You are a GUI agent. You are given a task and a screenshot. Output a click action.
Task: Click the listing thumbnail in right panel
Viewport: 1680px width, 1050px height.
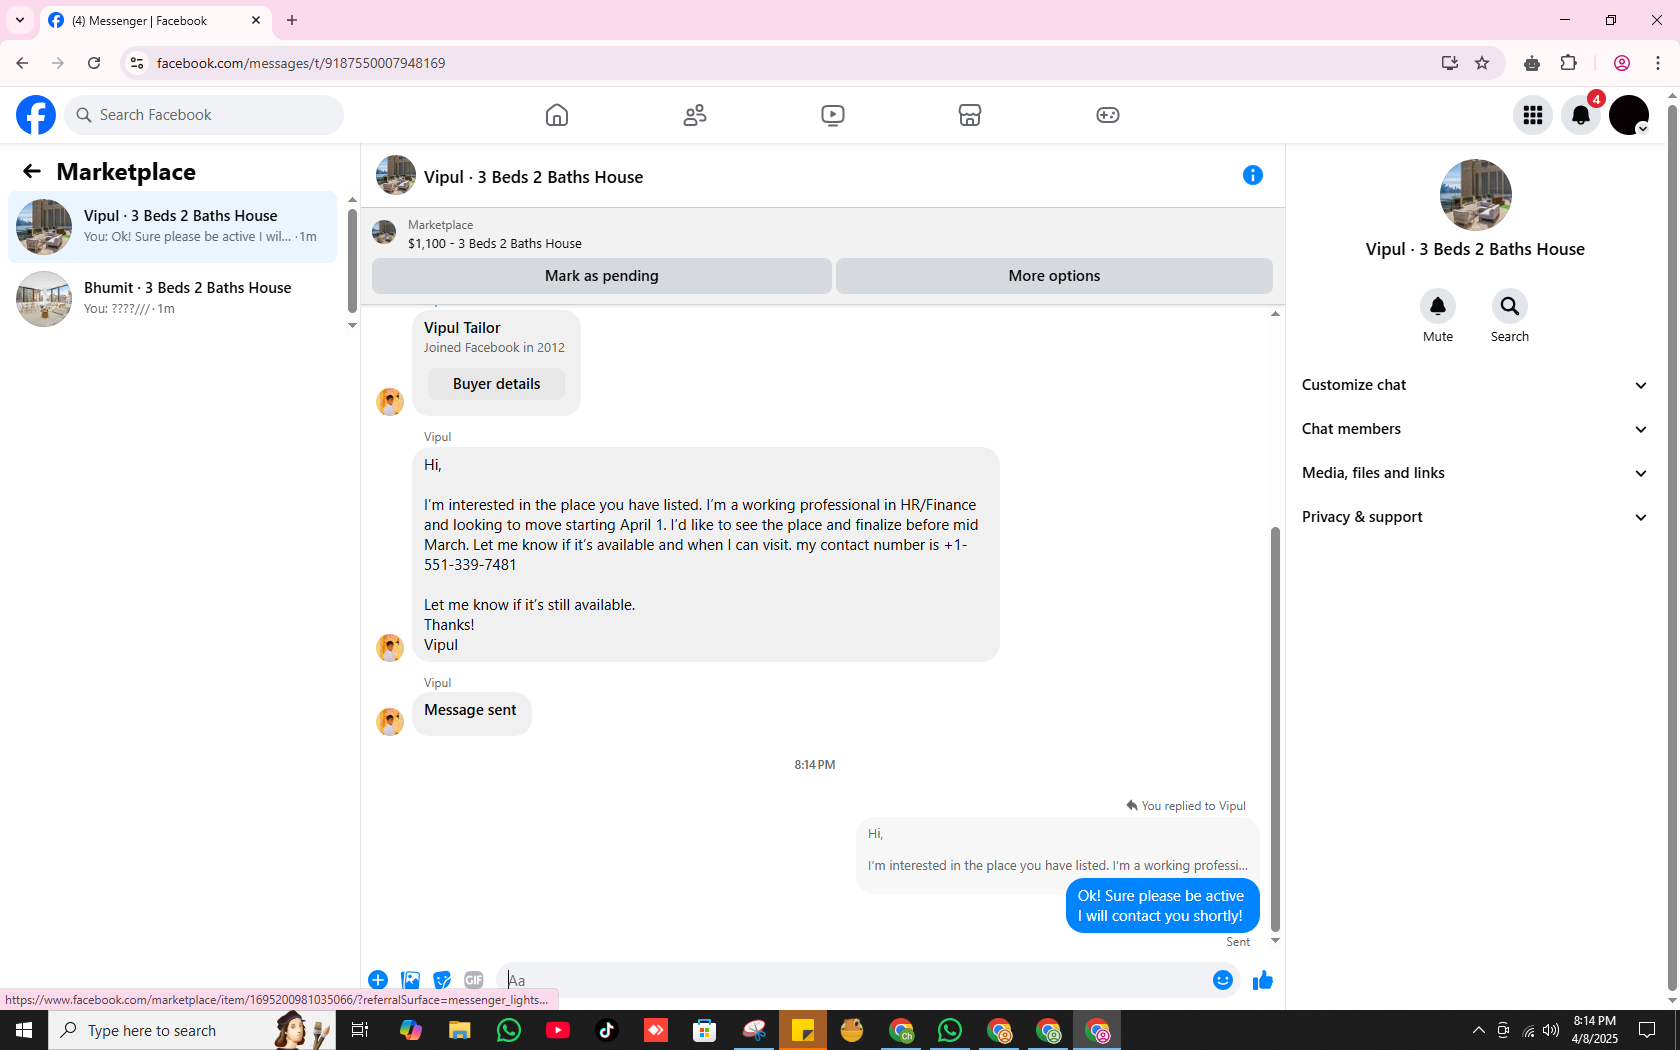(x=1475, y=195)
